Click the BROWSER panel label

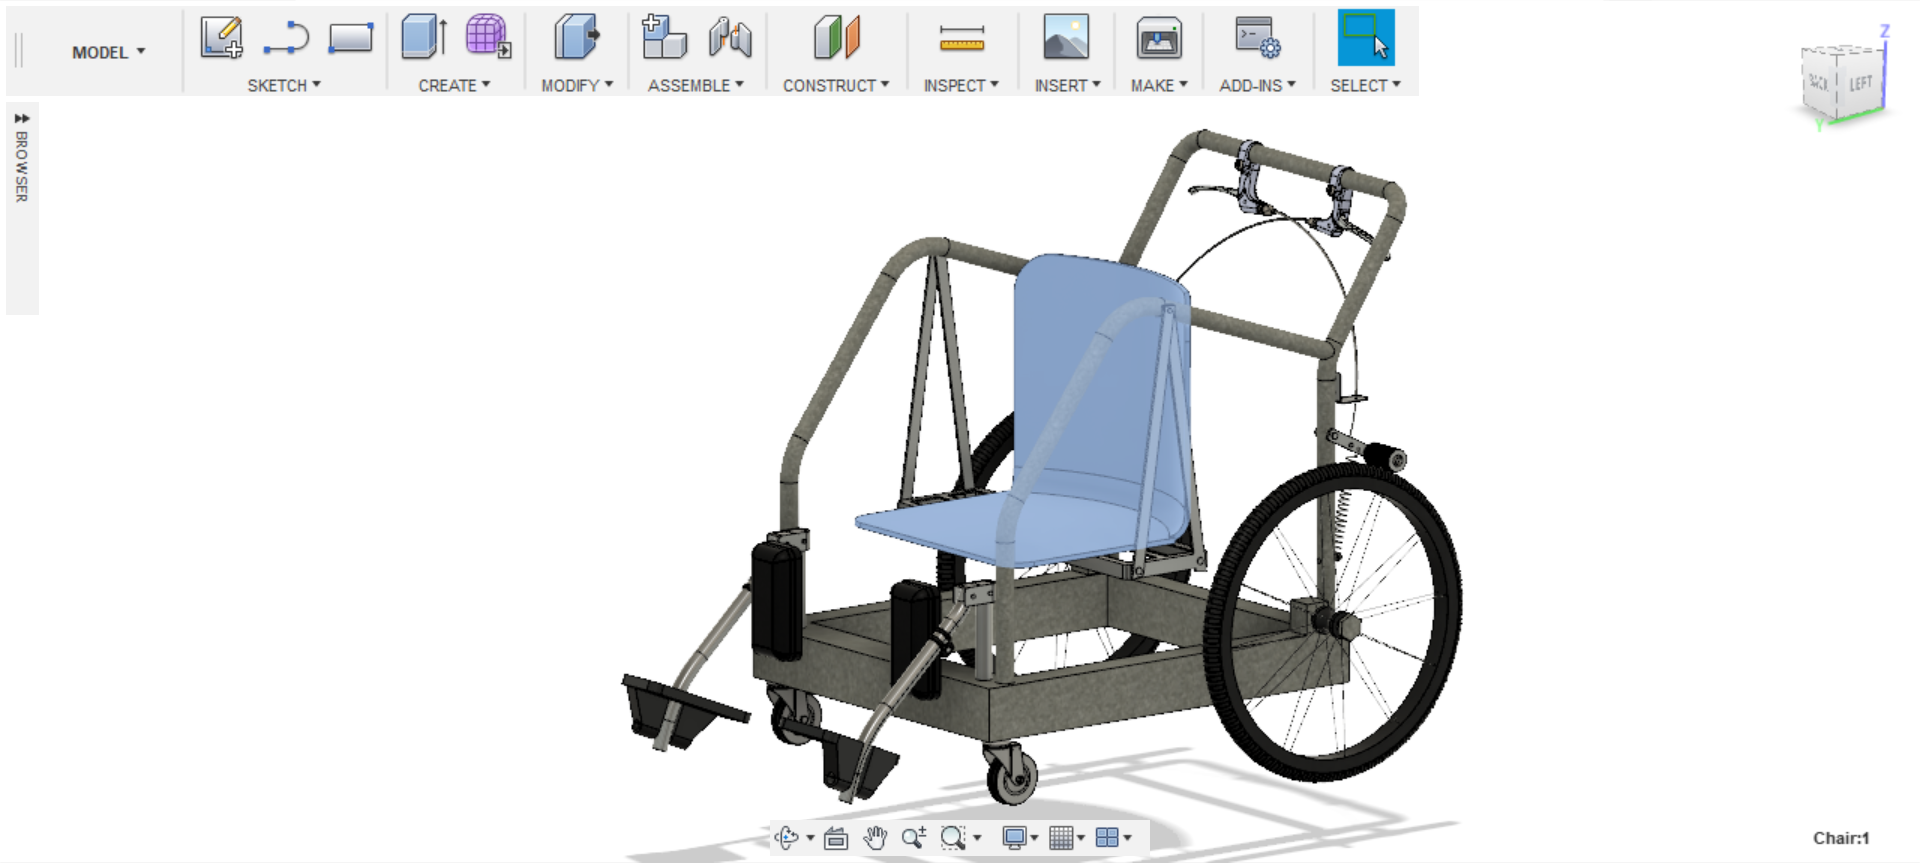pos(22,167)
